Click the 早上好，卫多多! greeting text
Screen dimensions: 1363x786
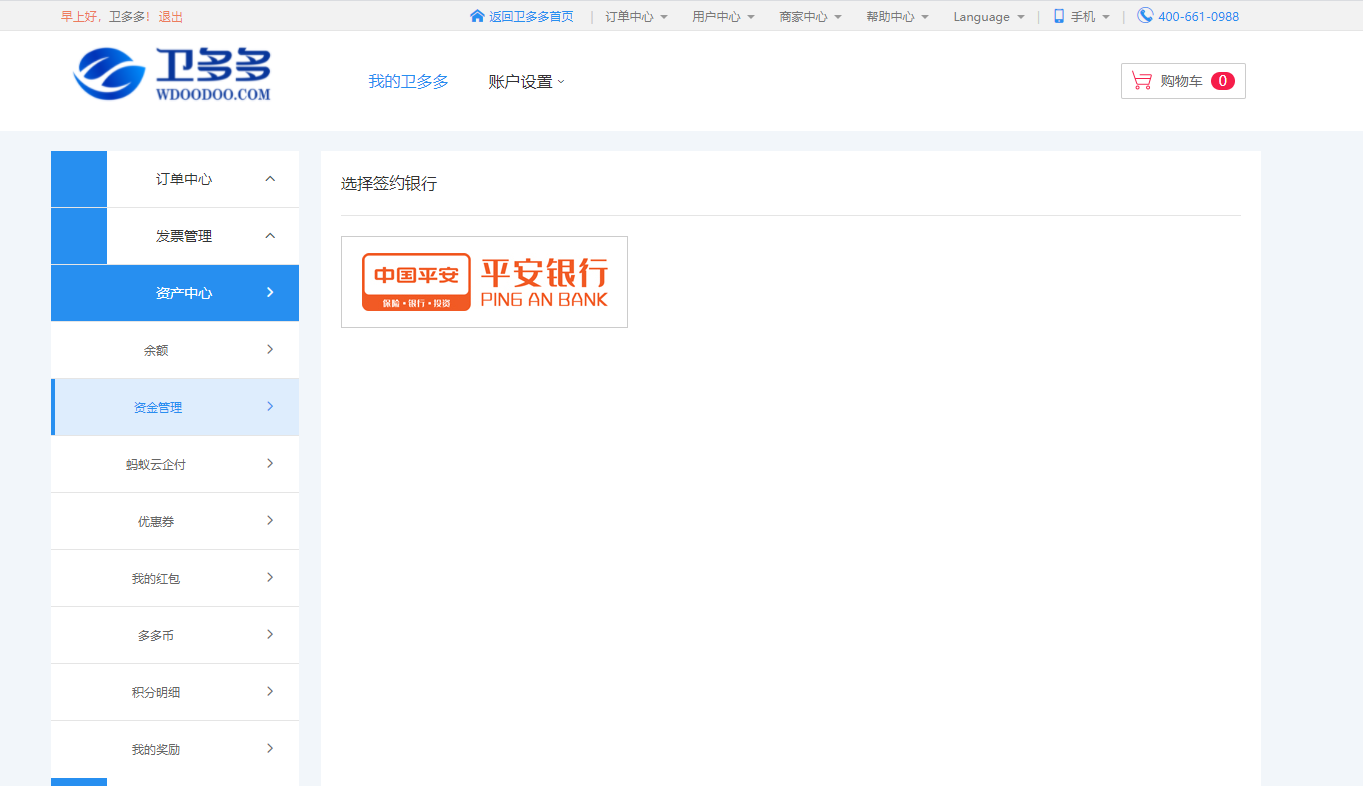105,17
